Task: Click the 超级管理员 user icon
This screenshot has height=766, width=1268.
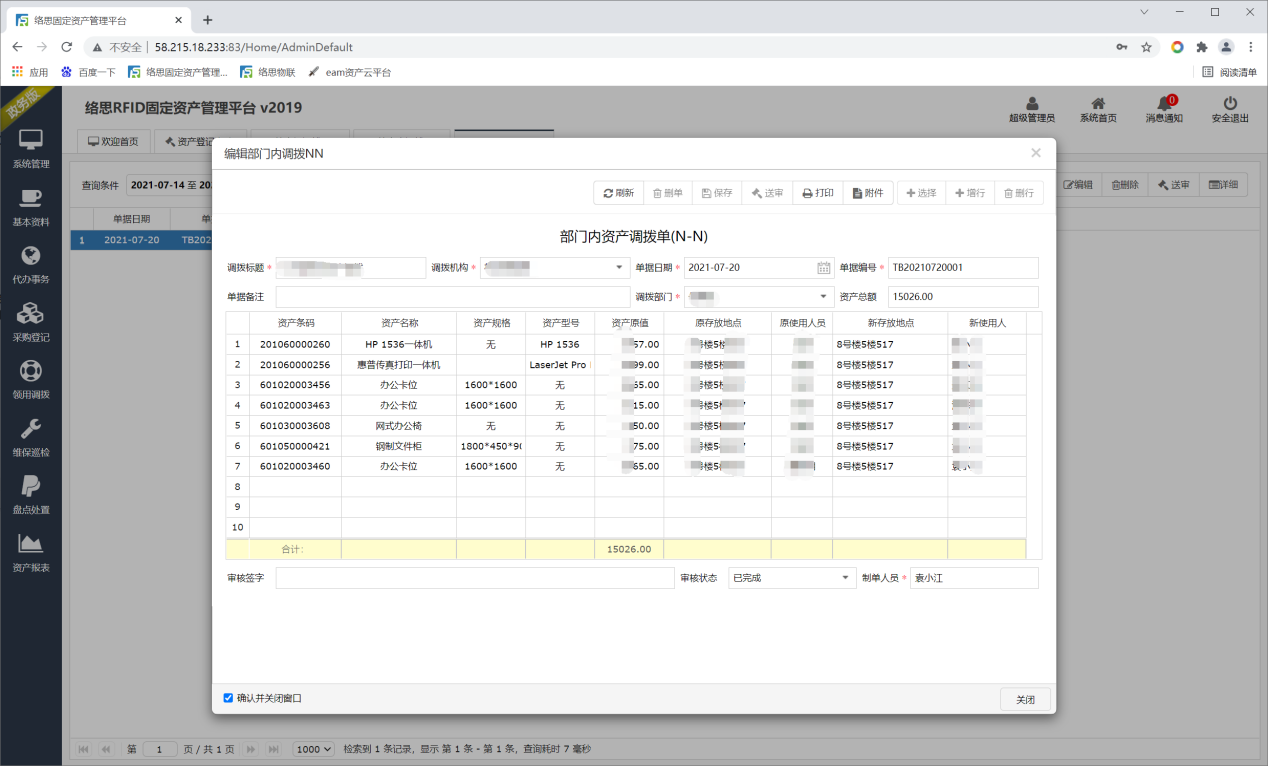Action: [x=1032, y=109]
